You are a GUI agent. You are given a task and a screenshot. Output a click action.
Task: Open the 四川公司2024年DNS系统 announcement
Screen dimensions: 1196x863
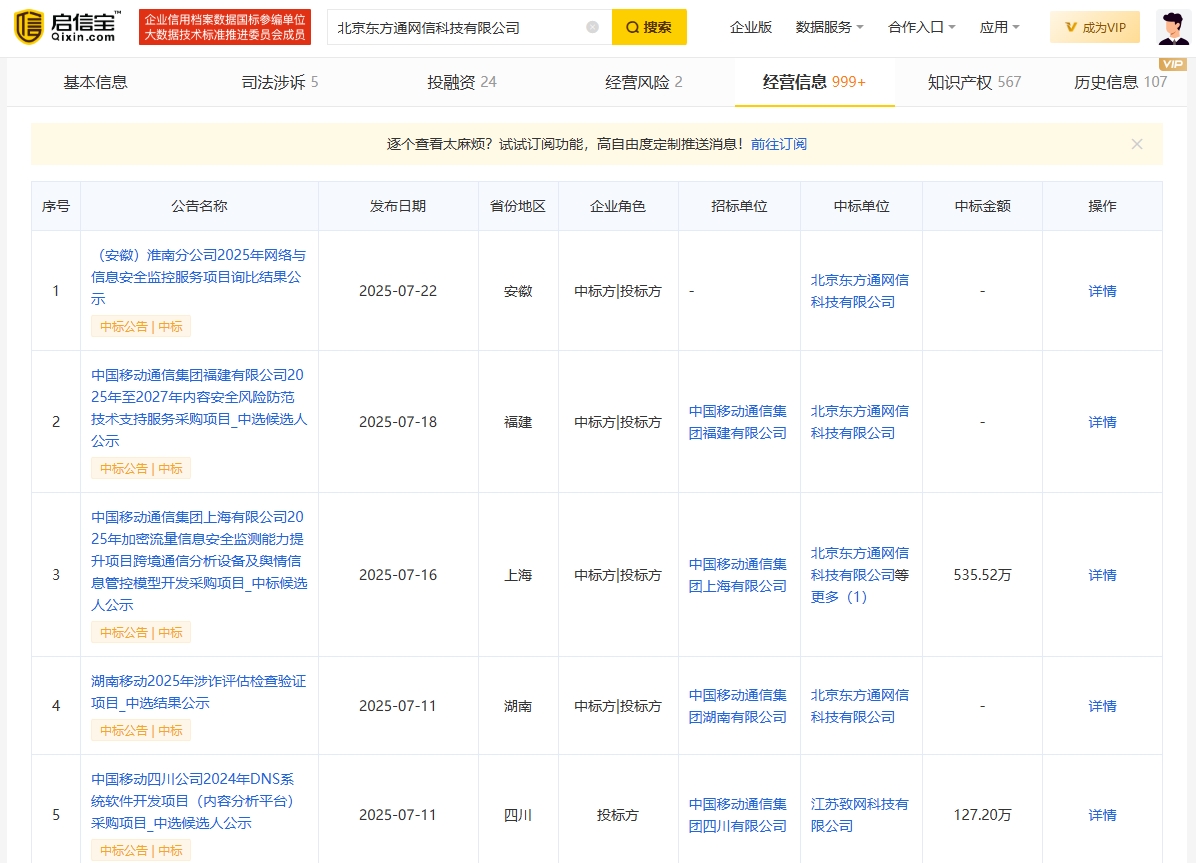[x=193, y=800]
